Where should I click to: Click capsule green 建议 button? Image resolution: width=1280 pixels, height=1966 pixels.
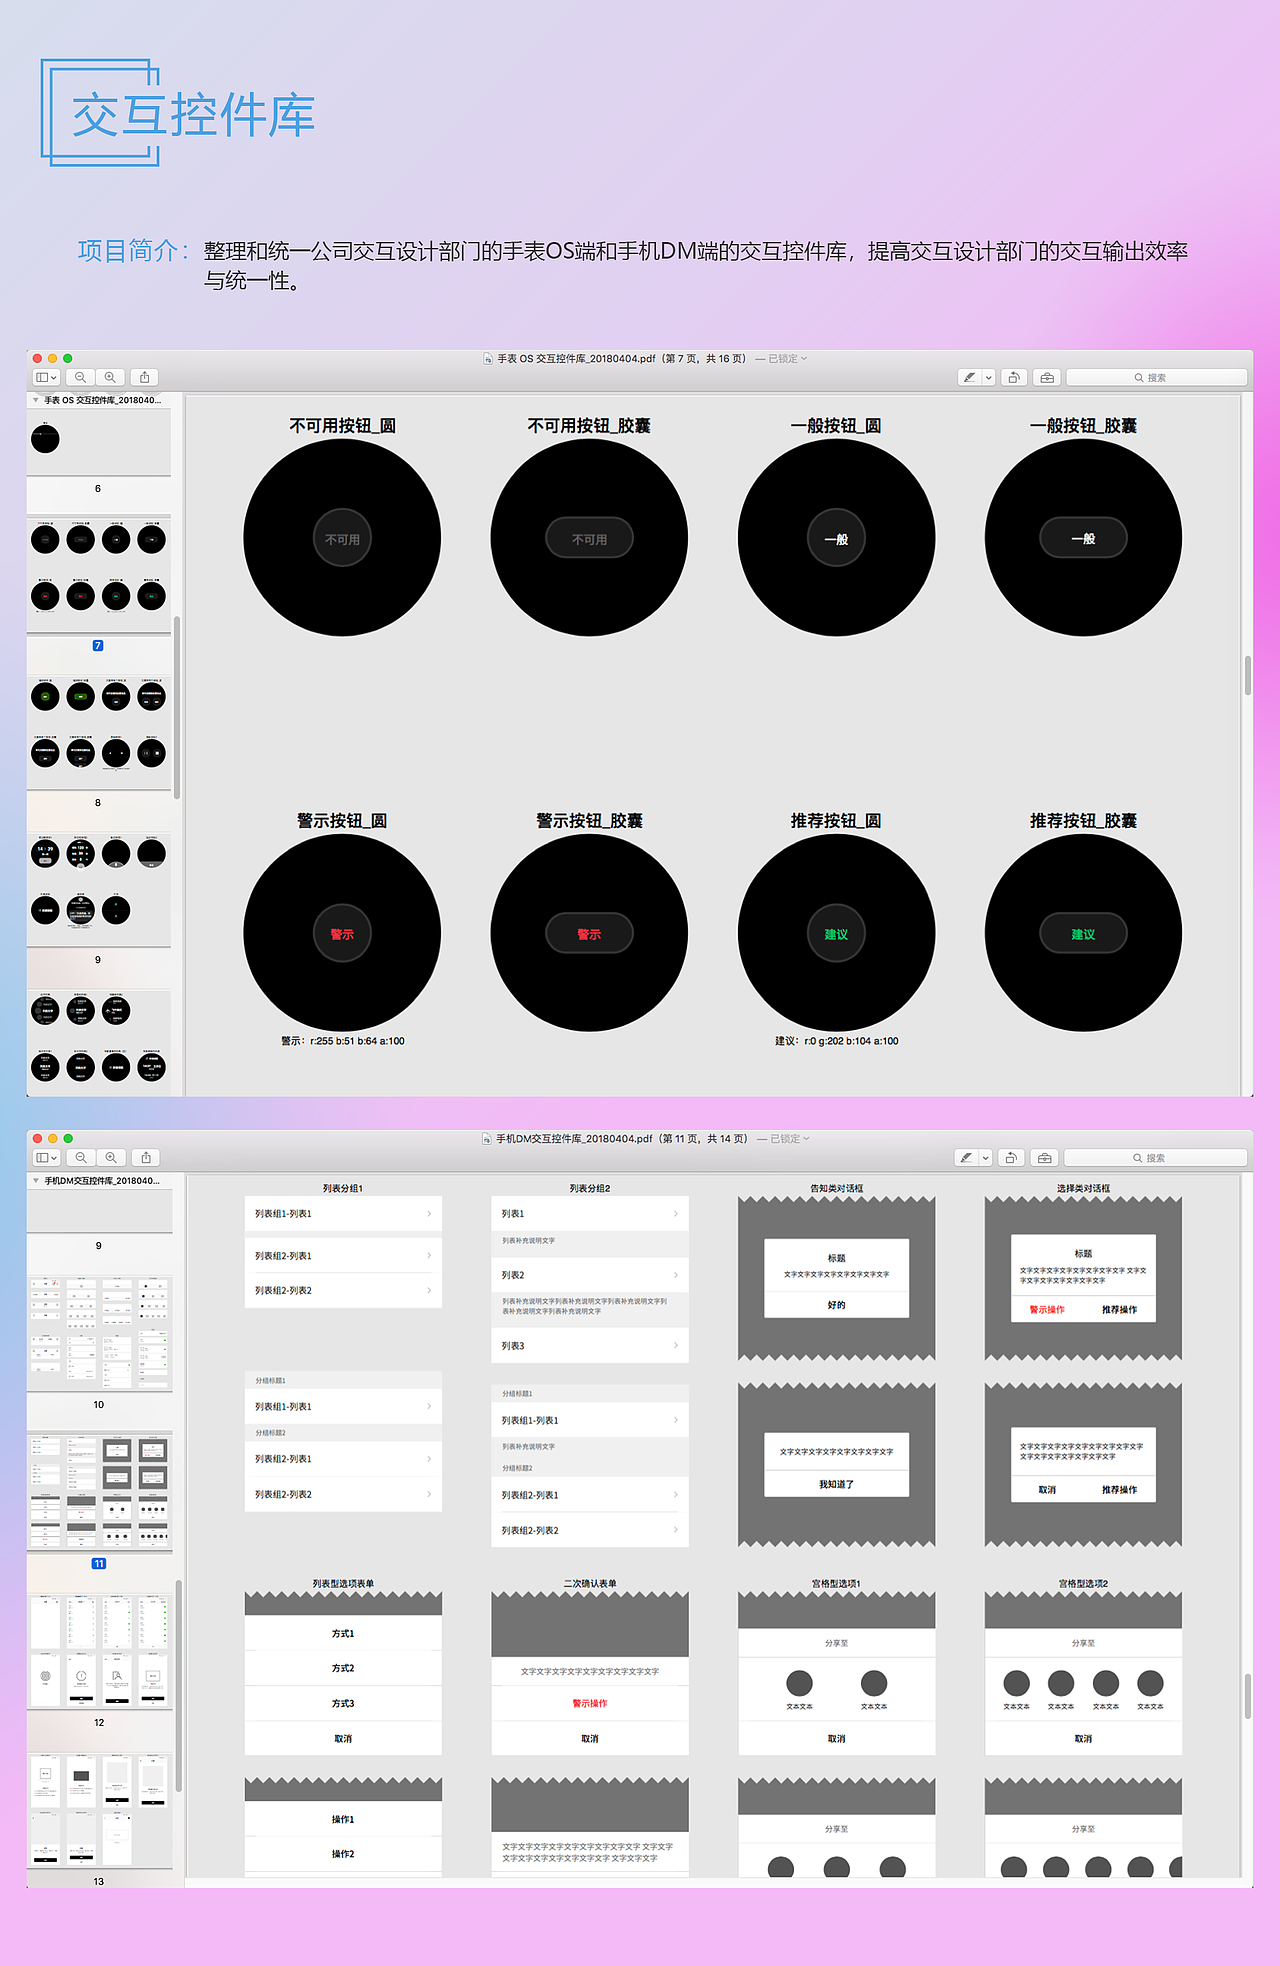pos(1083,933)
